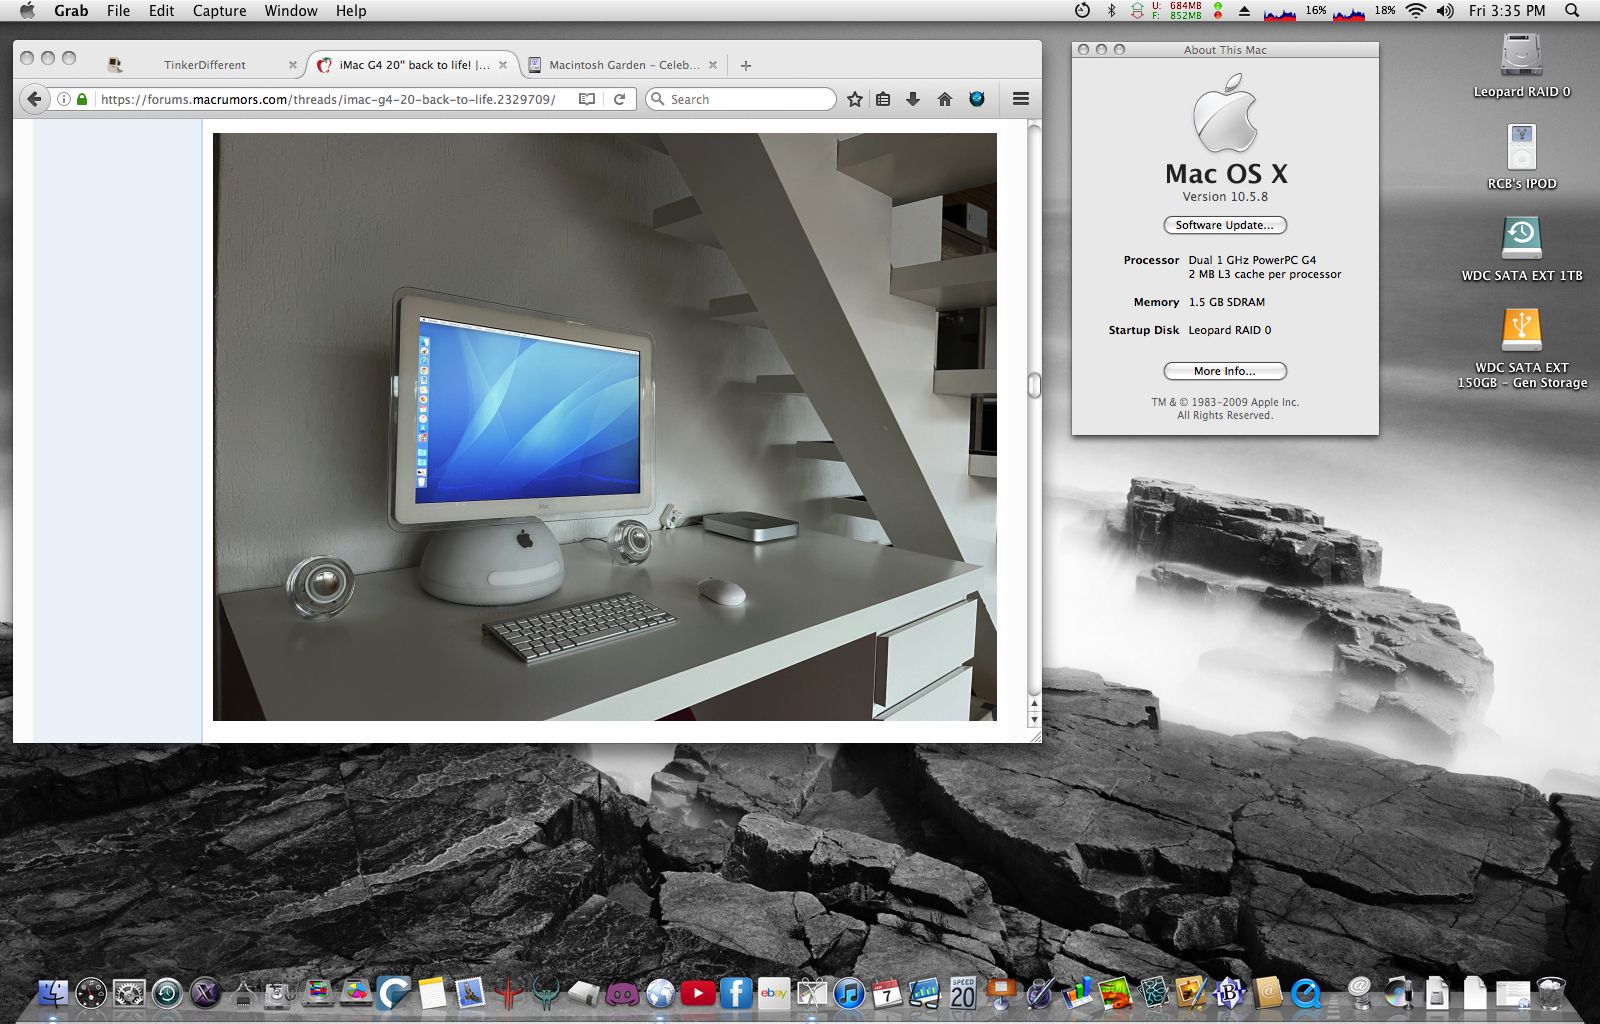Click More Info in About This Mac
Screen dimensions: 1600x1024
click(1225, 371)
